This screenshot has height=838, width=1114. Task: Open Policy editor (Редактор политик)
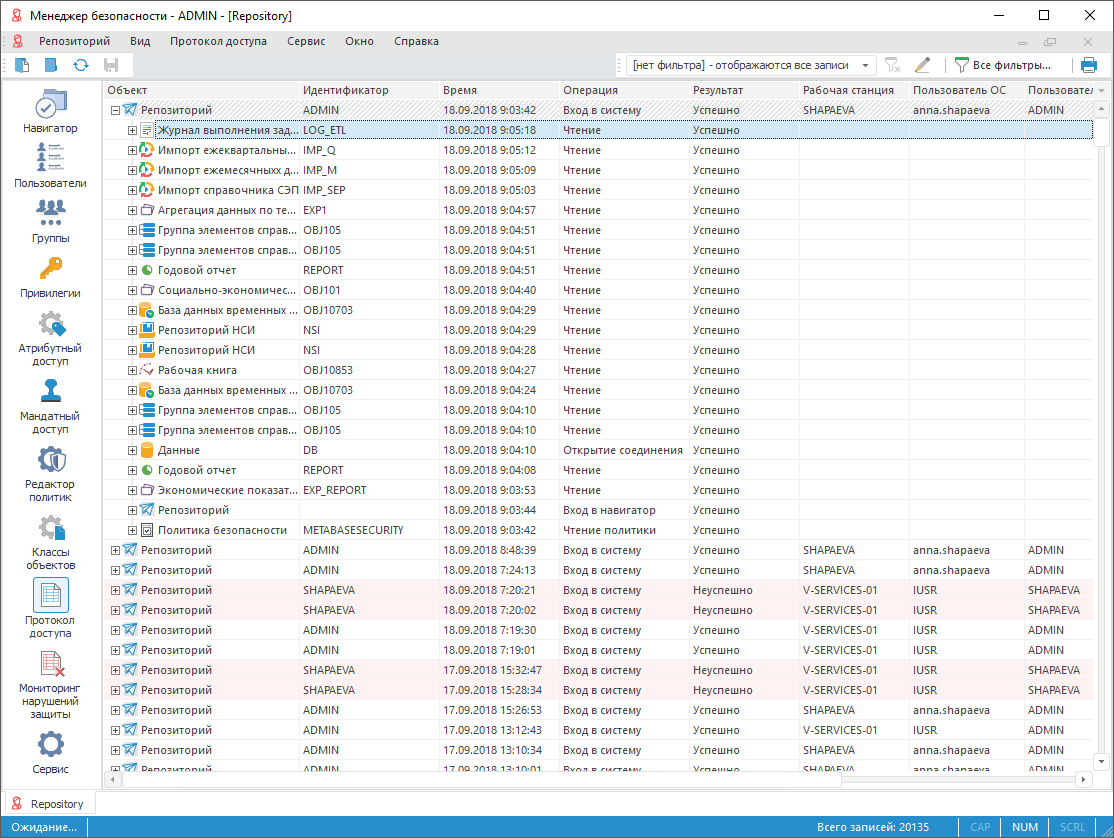point(50,474)
